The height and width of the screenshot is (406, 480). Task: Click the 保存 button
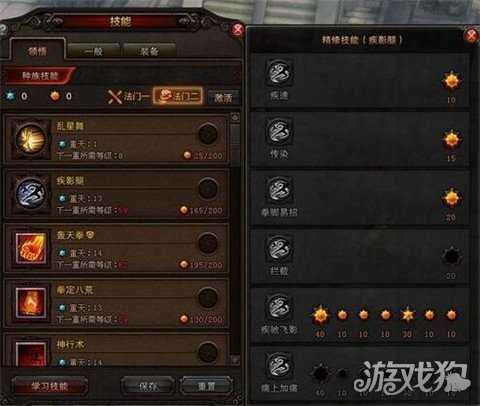(x=148, y=386)
